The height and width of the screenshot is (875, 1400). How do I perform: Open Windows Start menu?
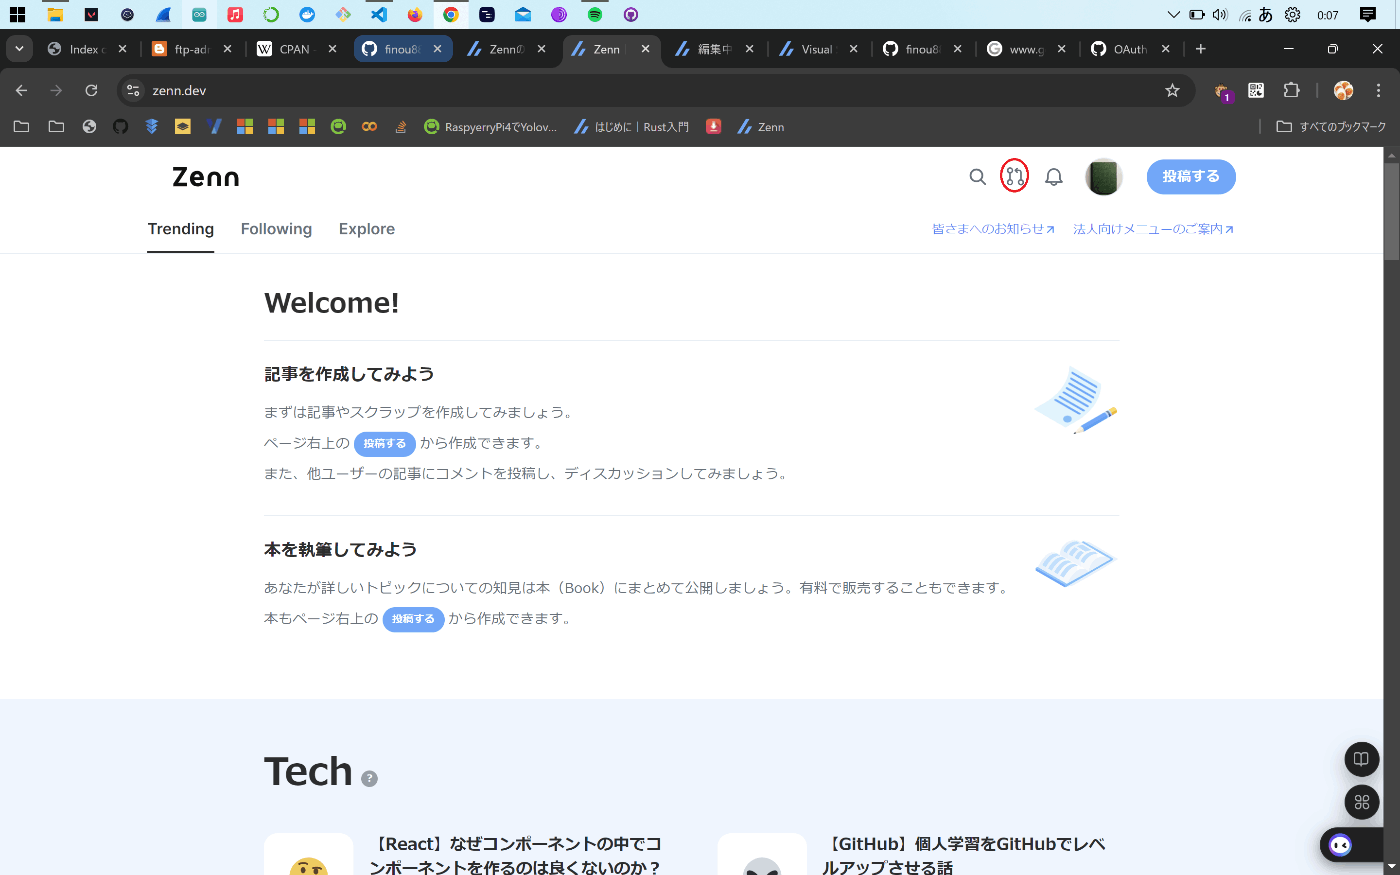[x=17, y=14]
